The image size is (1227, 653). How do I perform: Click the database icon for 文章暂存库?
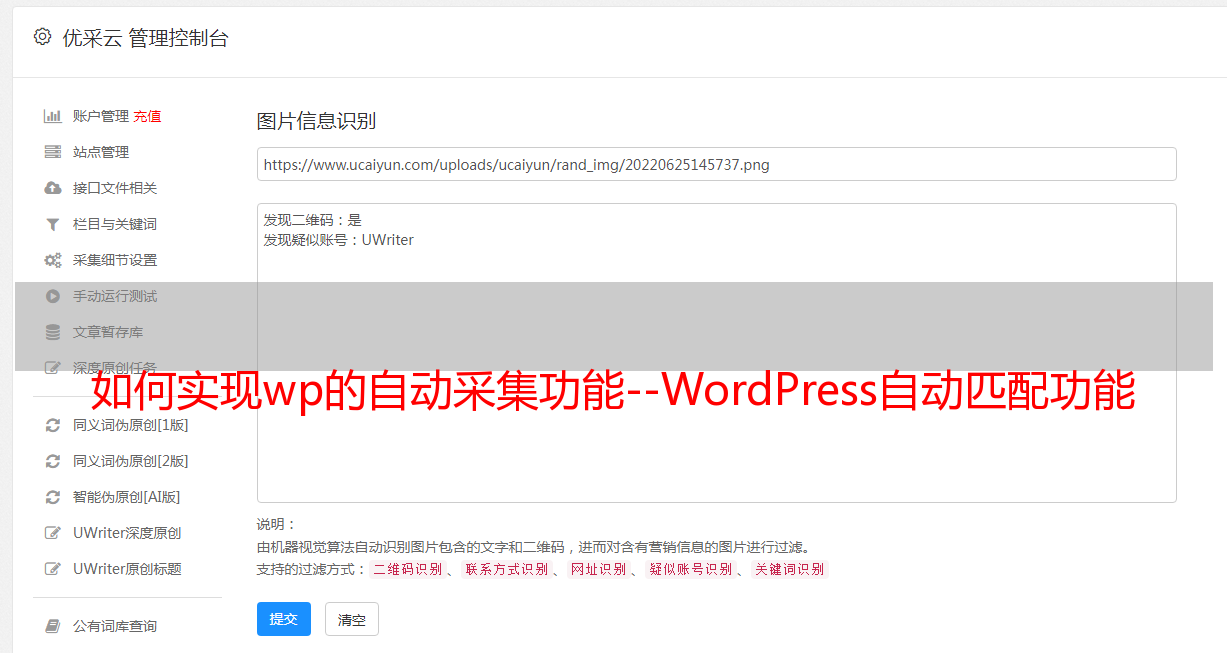53,332
